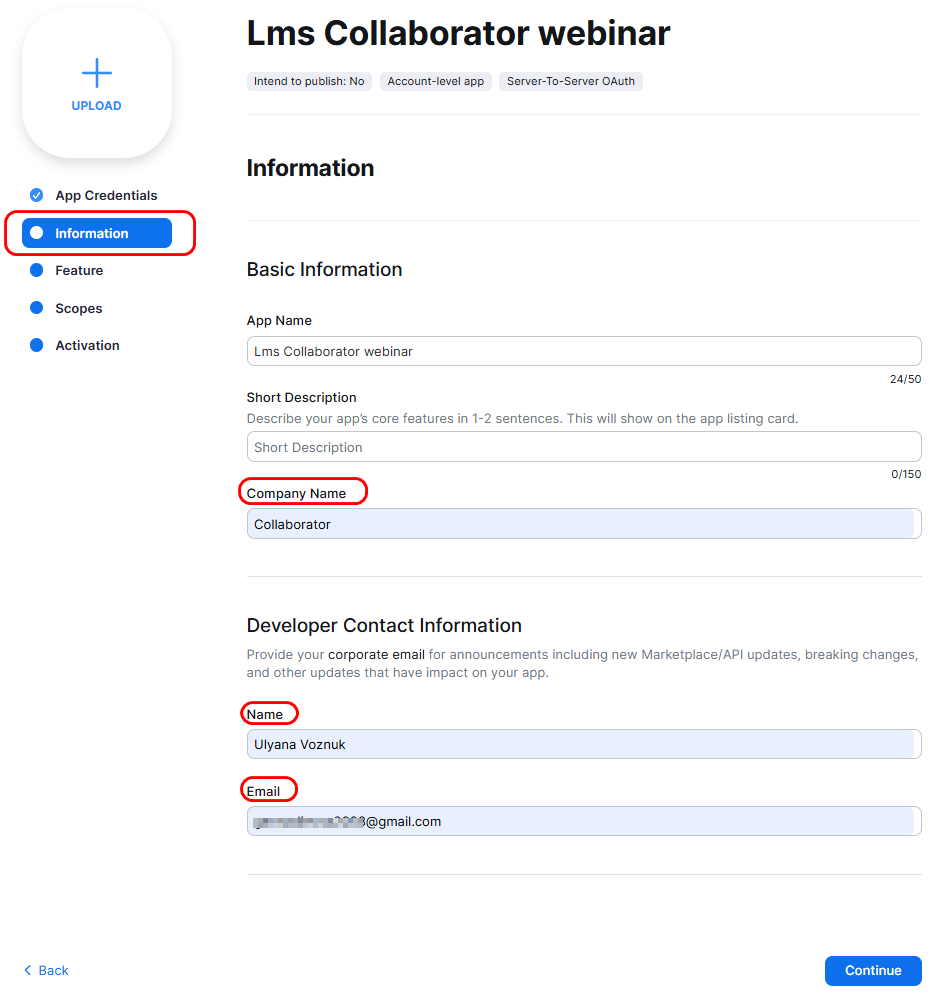Click the Scopes step dot icon
This screenshot has width=930, height=996.
coord(37,308)
